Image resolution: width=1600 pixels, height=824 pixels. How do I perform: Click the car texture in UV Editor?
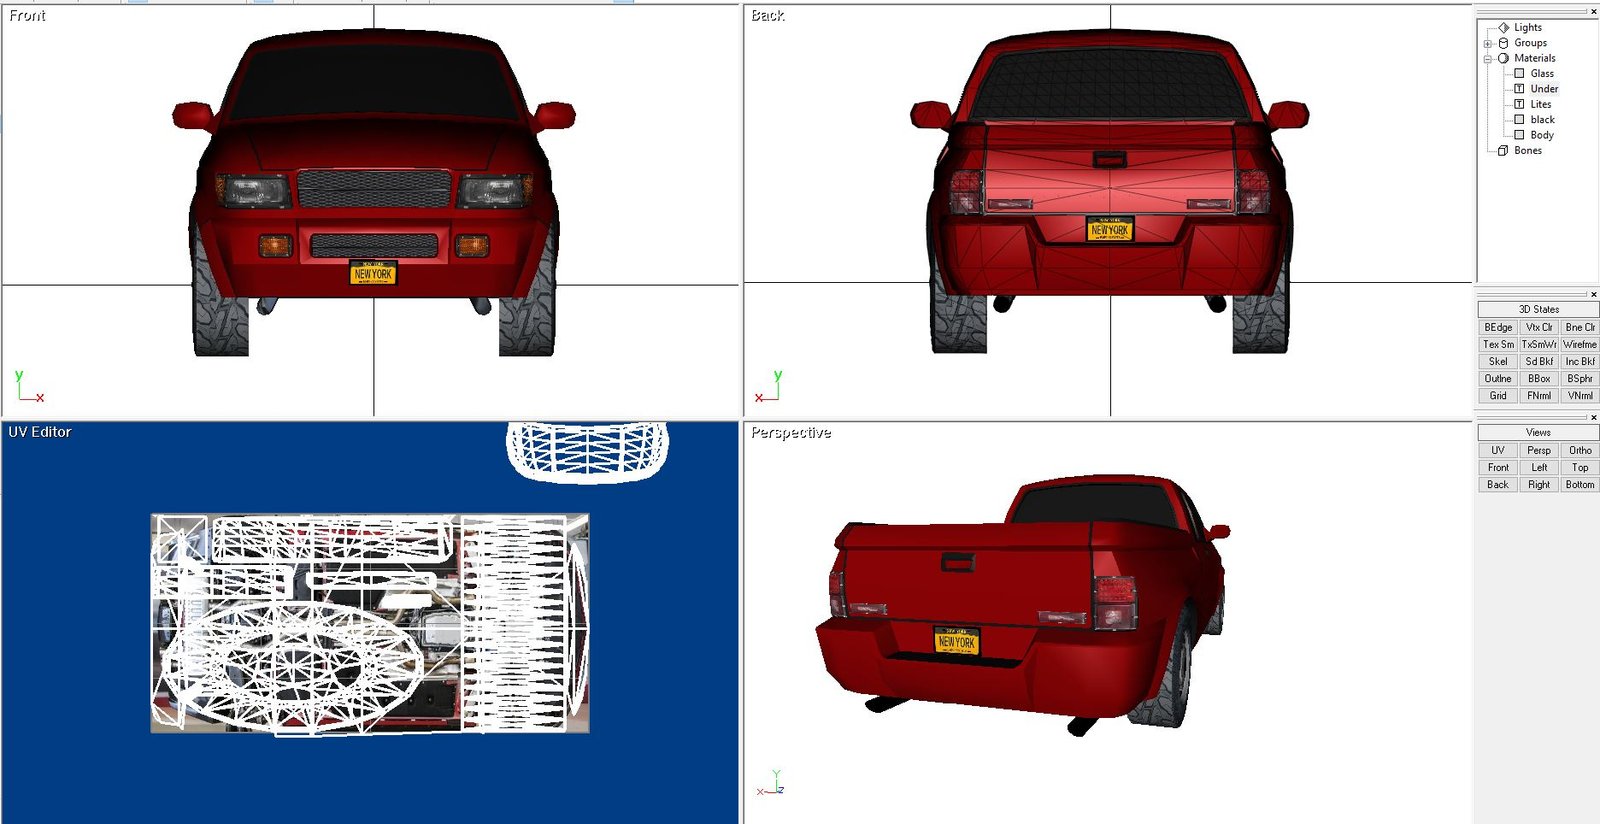pyautogui.click(x=370, y=623)
